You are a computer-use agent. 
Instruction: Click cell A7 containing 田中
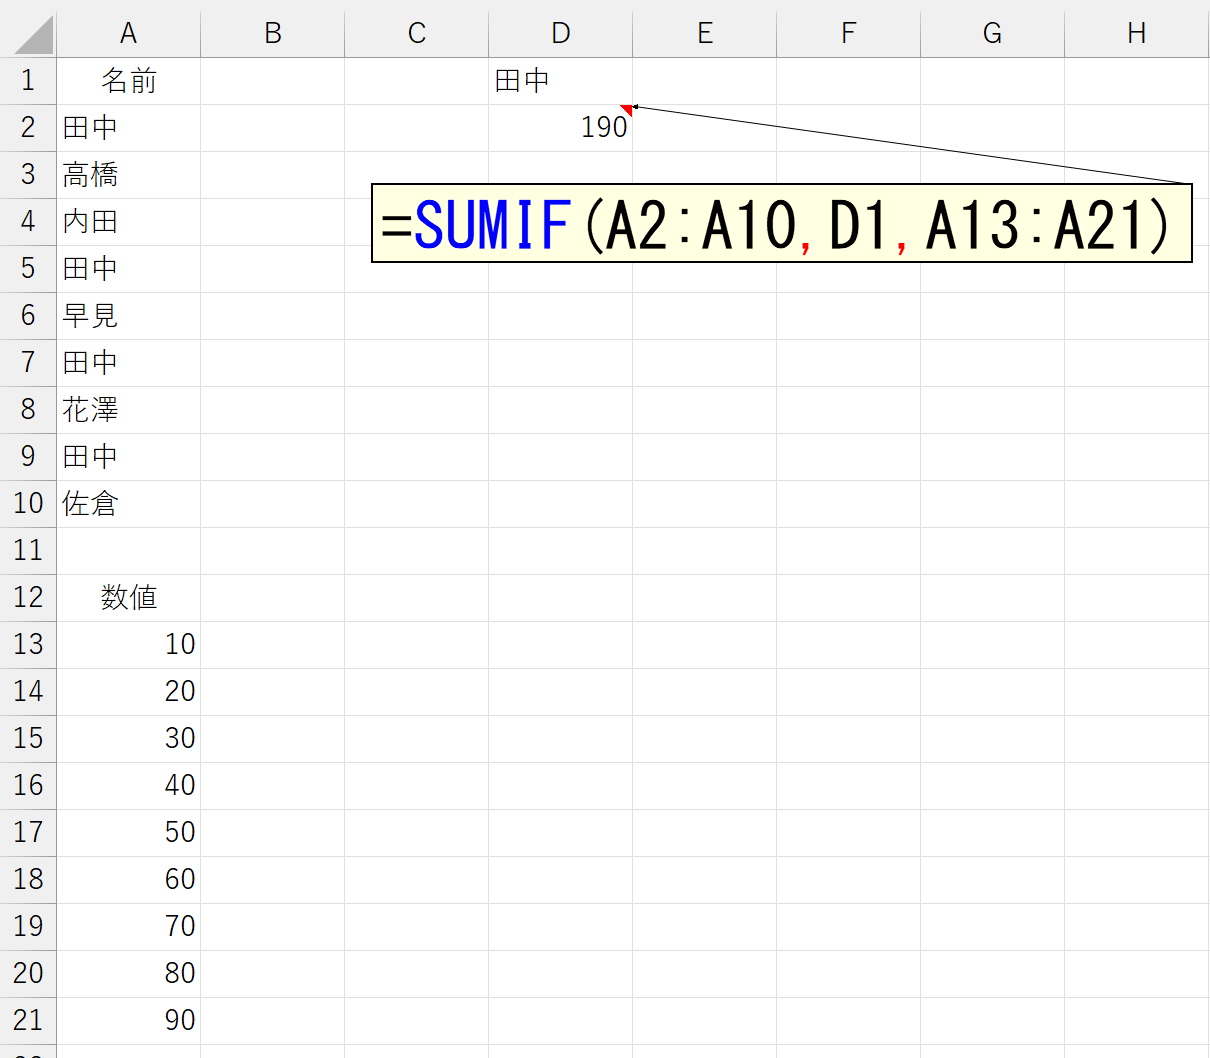[128, 363]
